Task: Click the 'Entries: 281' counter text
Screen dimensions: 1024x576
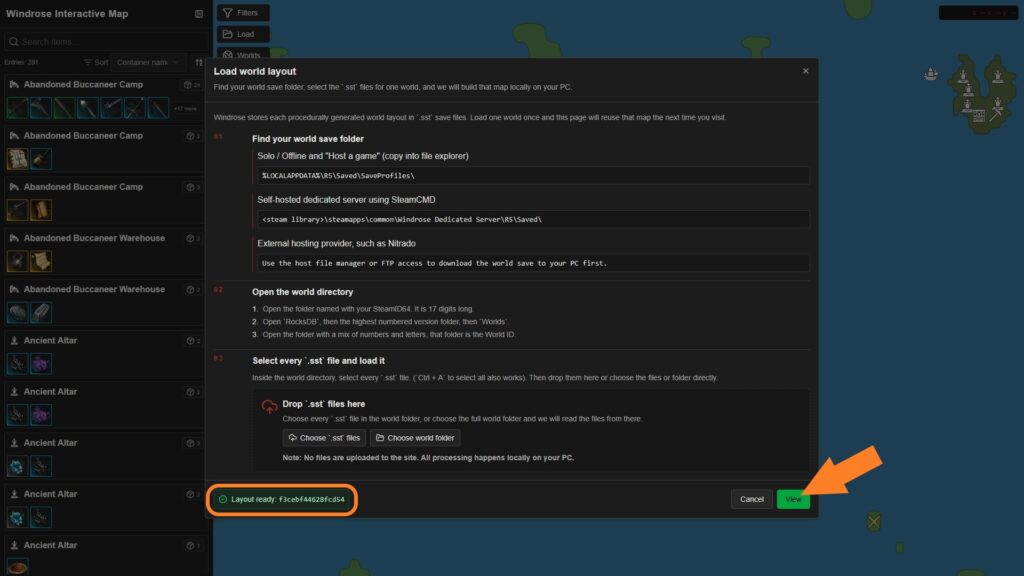Action: pos(22,63)
